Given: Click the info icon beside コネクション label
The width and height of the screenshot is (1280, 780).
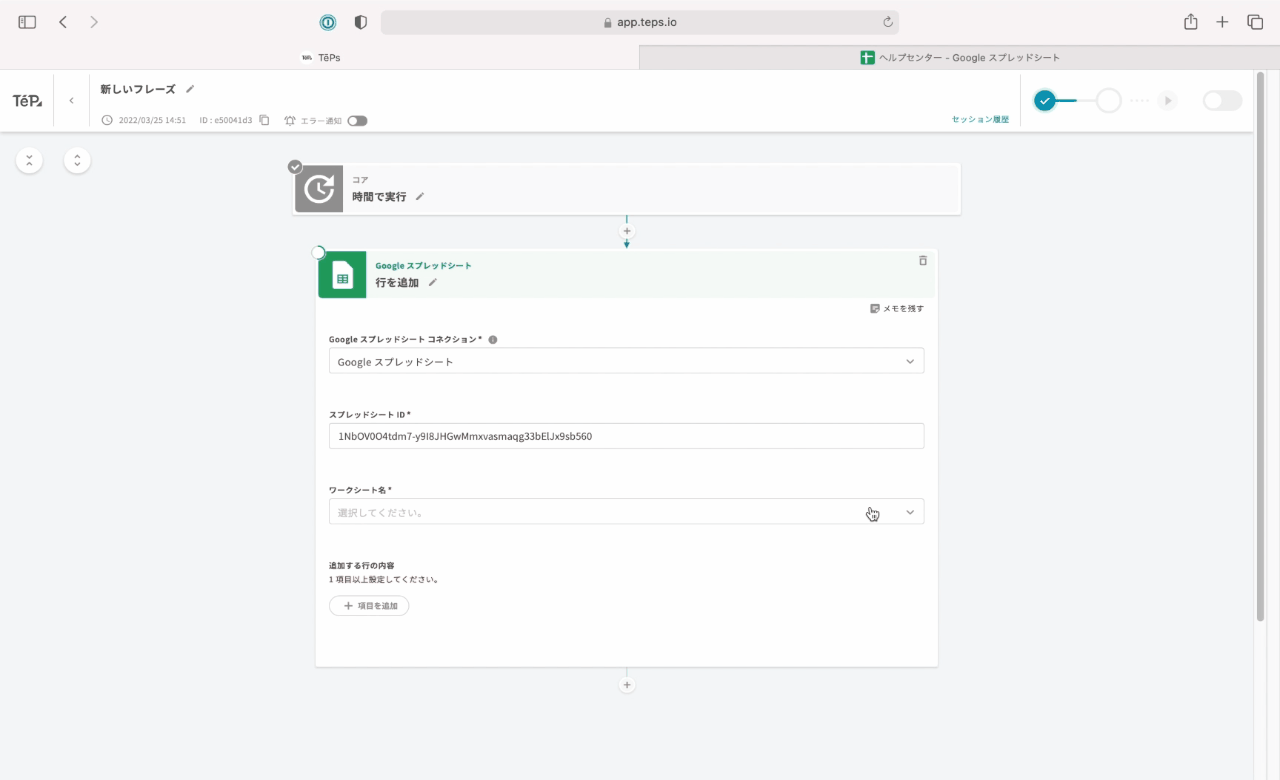Looking at the screenshot, I should pos(493,340).
